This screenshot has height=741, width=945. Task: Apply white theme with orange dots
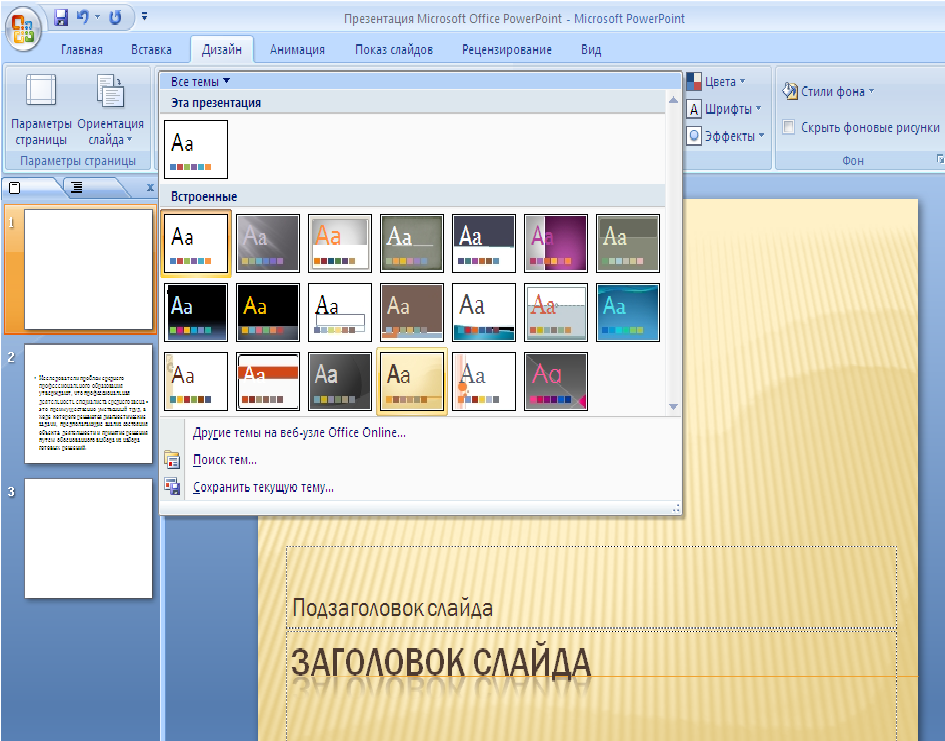(484, 381)
